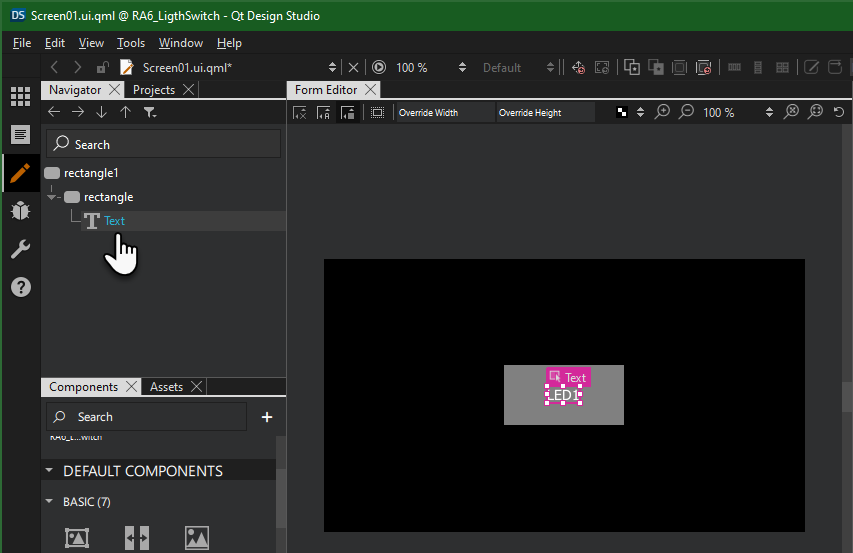Open Projects mode wrench icon
The height and width of the screenshot is (553, 853).
[20, 249]
